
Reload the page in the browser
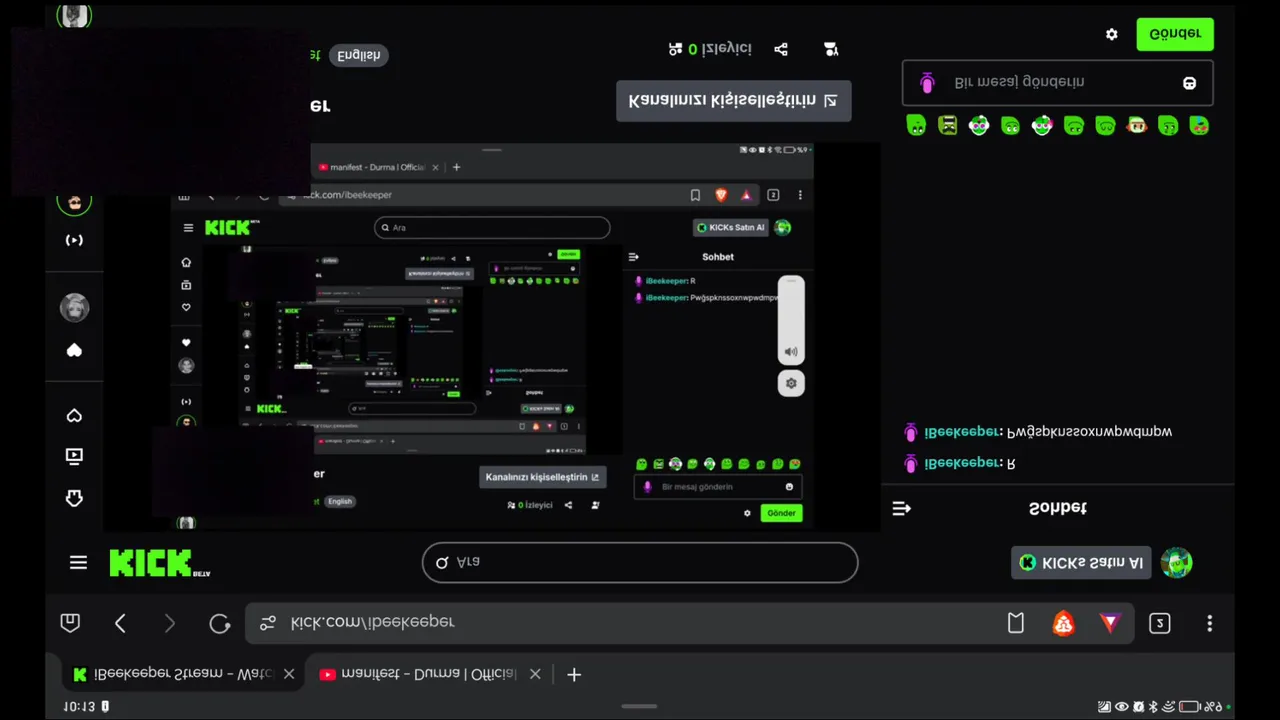pyautogui.click(x=220, y=624)
